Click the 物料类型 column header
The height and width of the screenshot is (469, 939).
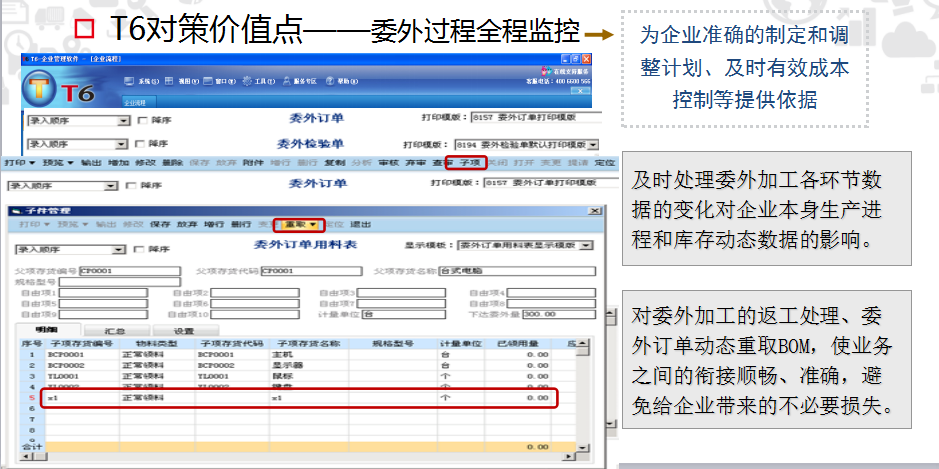point(157,344)
